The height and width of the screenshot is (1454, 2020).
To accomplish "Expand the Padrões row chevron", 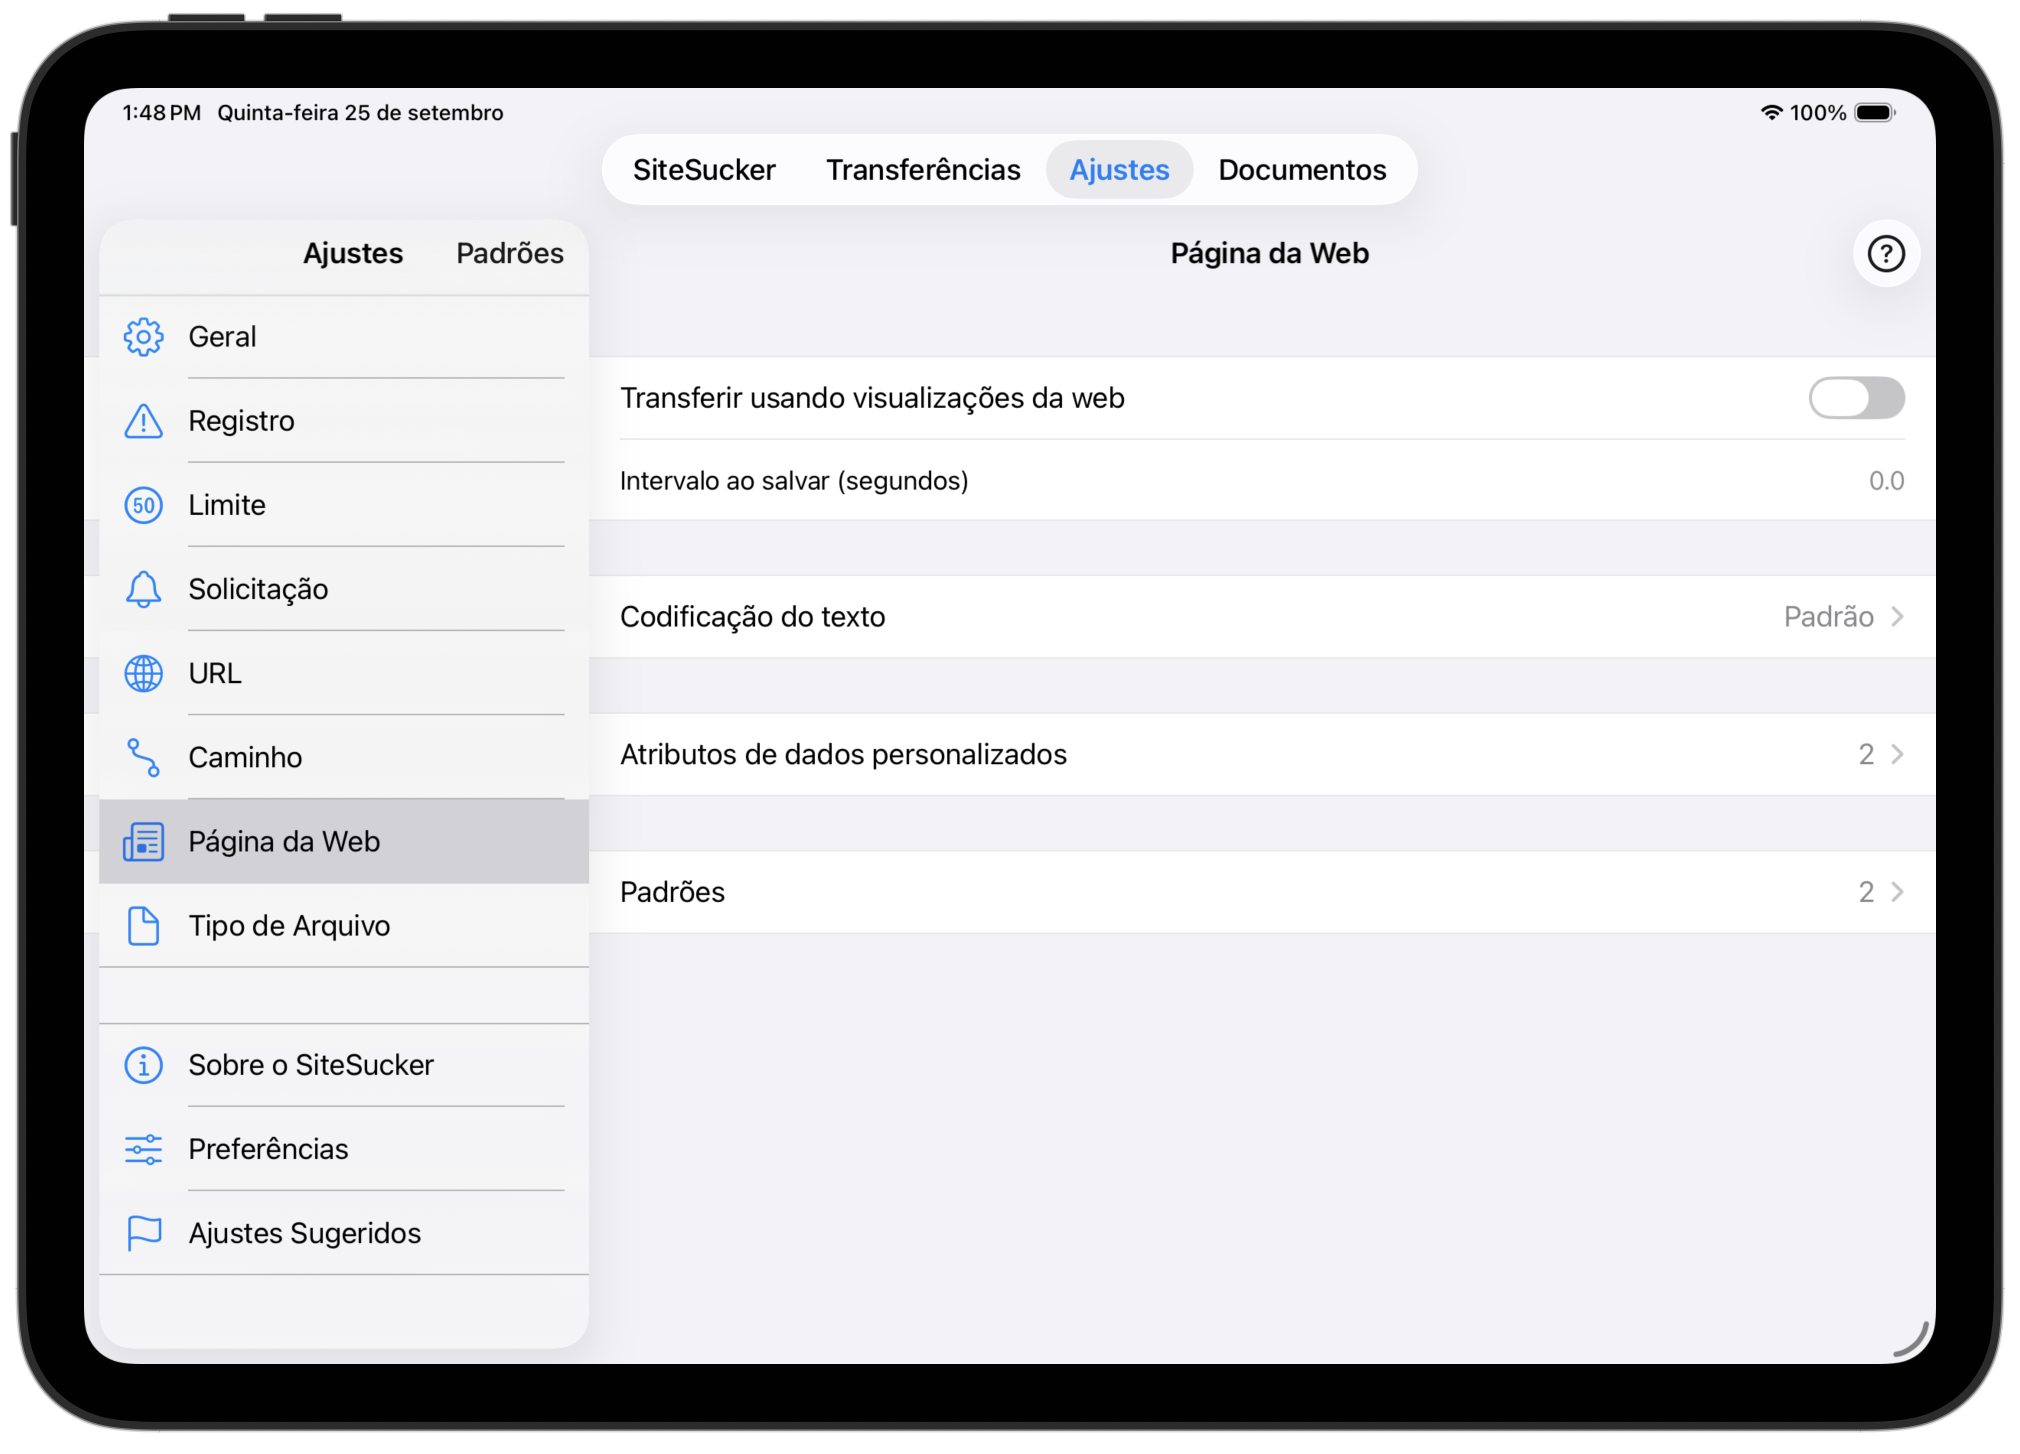I will pos(1897,892).
